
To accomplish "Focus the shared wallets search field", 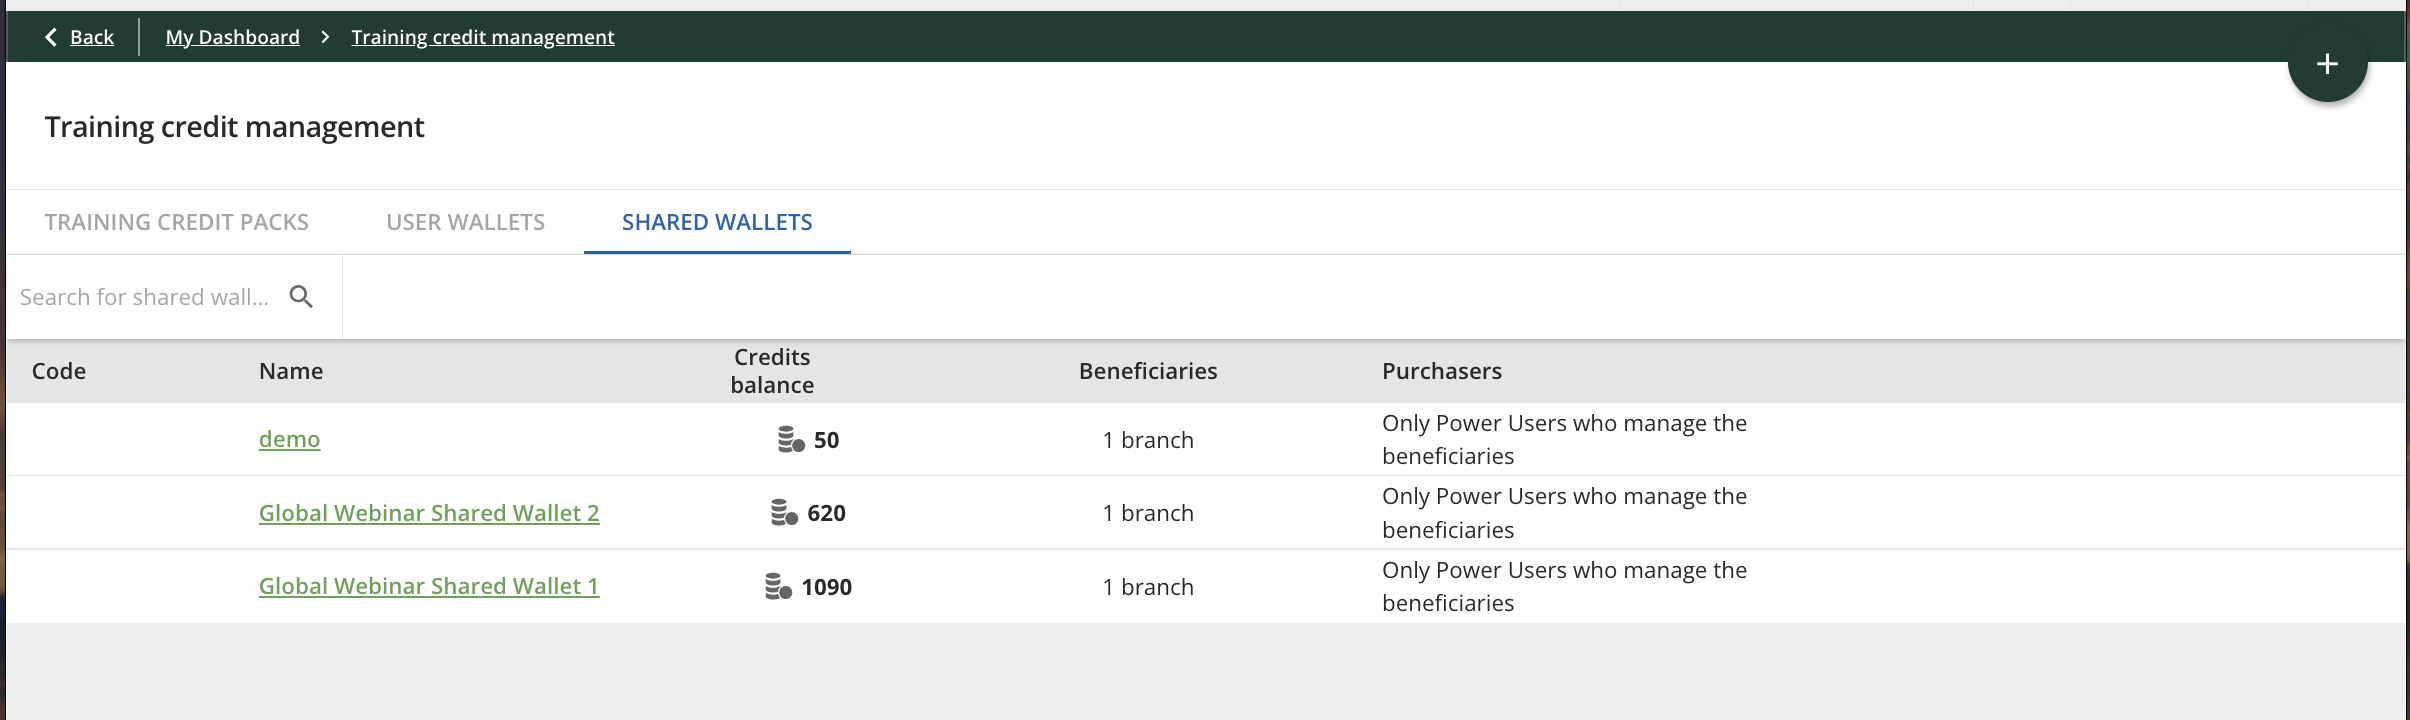I will pyautogui.click(x=145, y=297).
